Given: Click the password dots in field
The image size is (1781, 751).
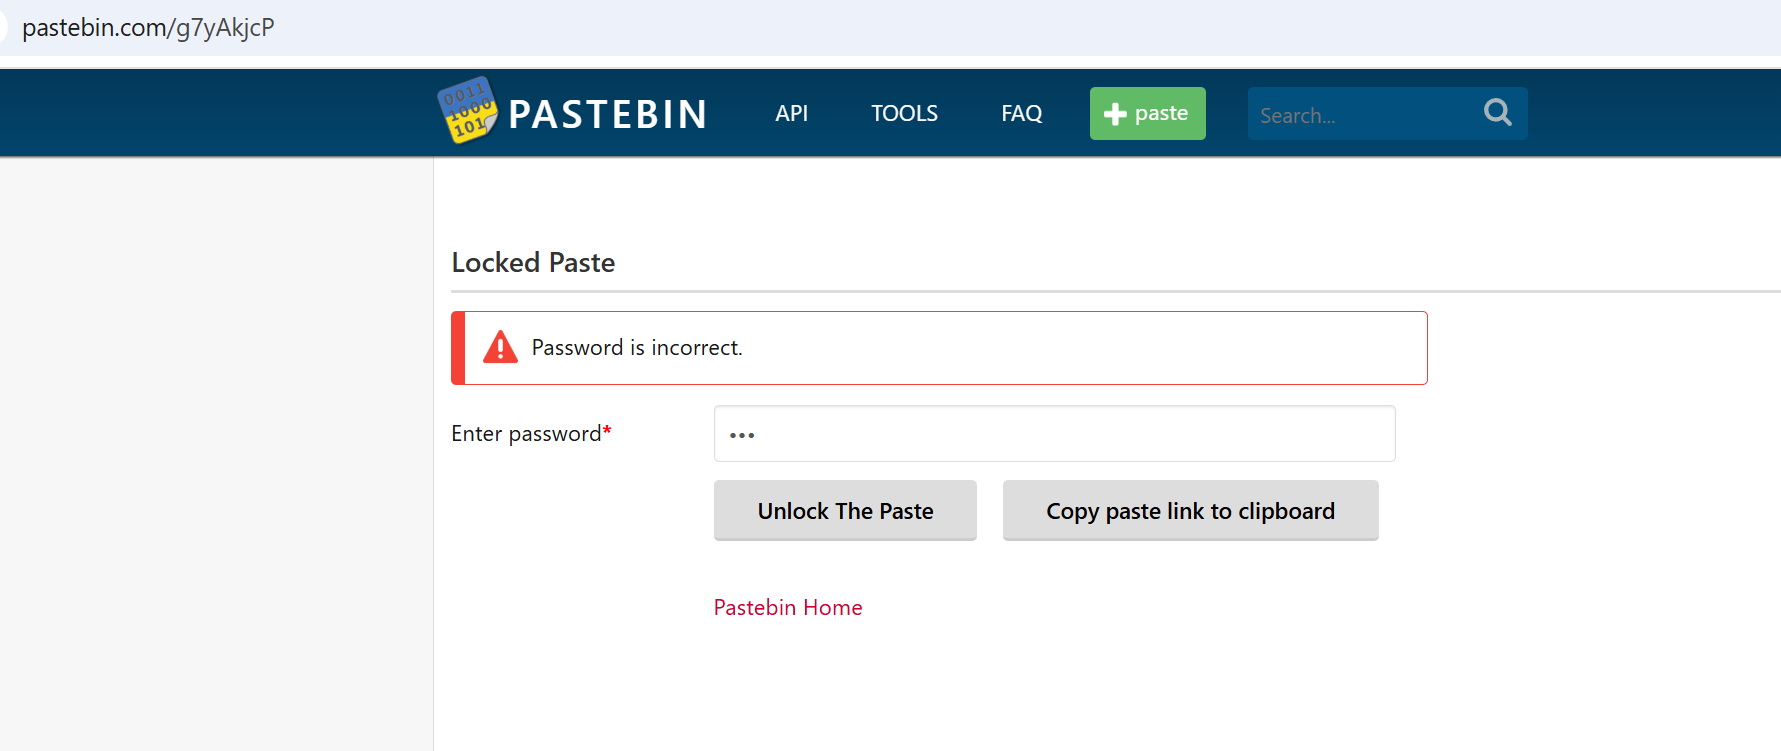Looking at the screenshot, I should [x=742, y=435].
